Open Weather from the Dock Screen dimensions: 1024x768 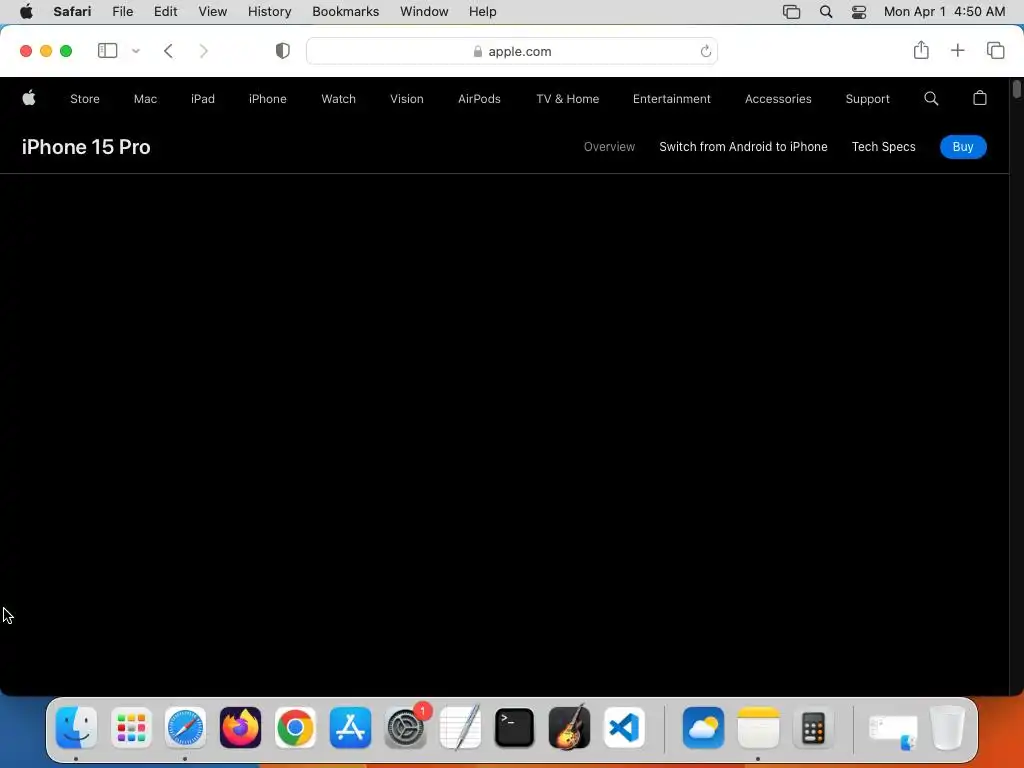703,727
